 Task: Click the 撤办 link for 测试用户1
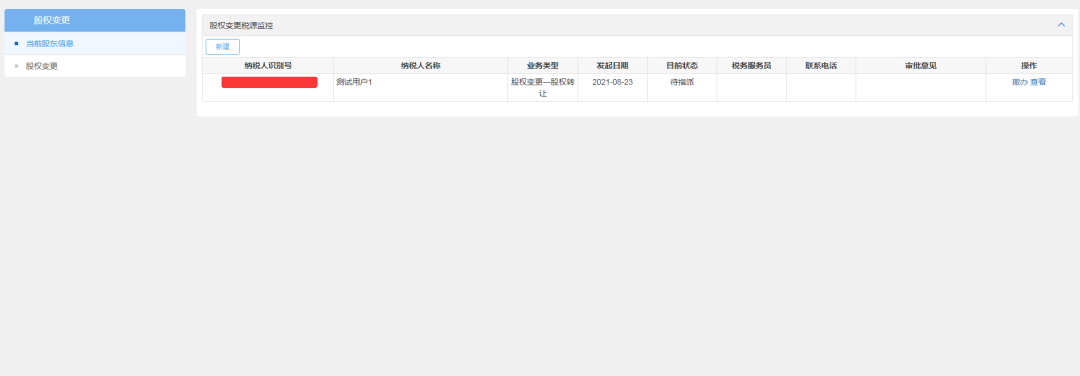[1019, 82]
